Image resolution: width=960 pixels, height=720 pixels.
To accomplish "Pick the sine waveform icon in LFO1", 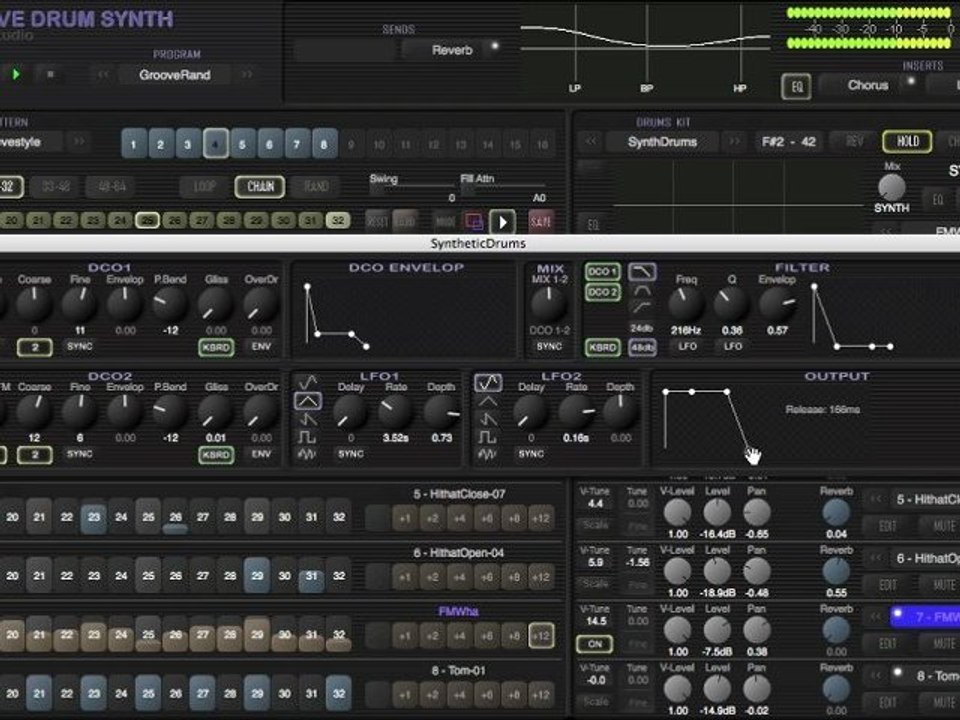I will [x=308, y=382].
